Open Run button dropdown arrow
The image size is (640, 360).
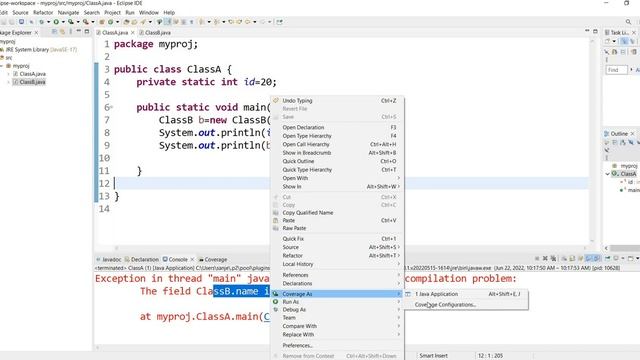[x=63, y=22]
